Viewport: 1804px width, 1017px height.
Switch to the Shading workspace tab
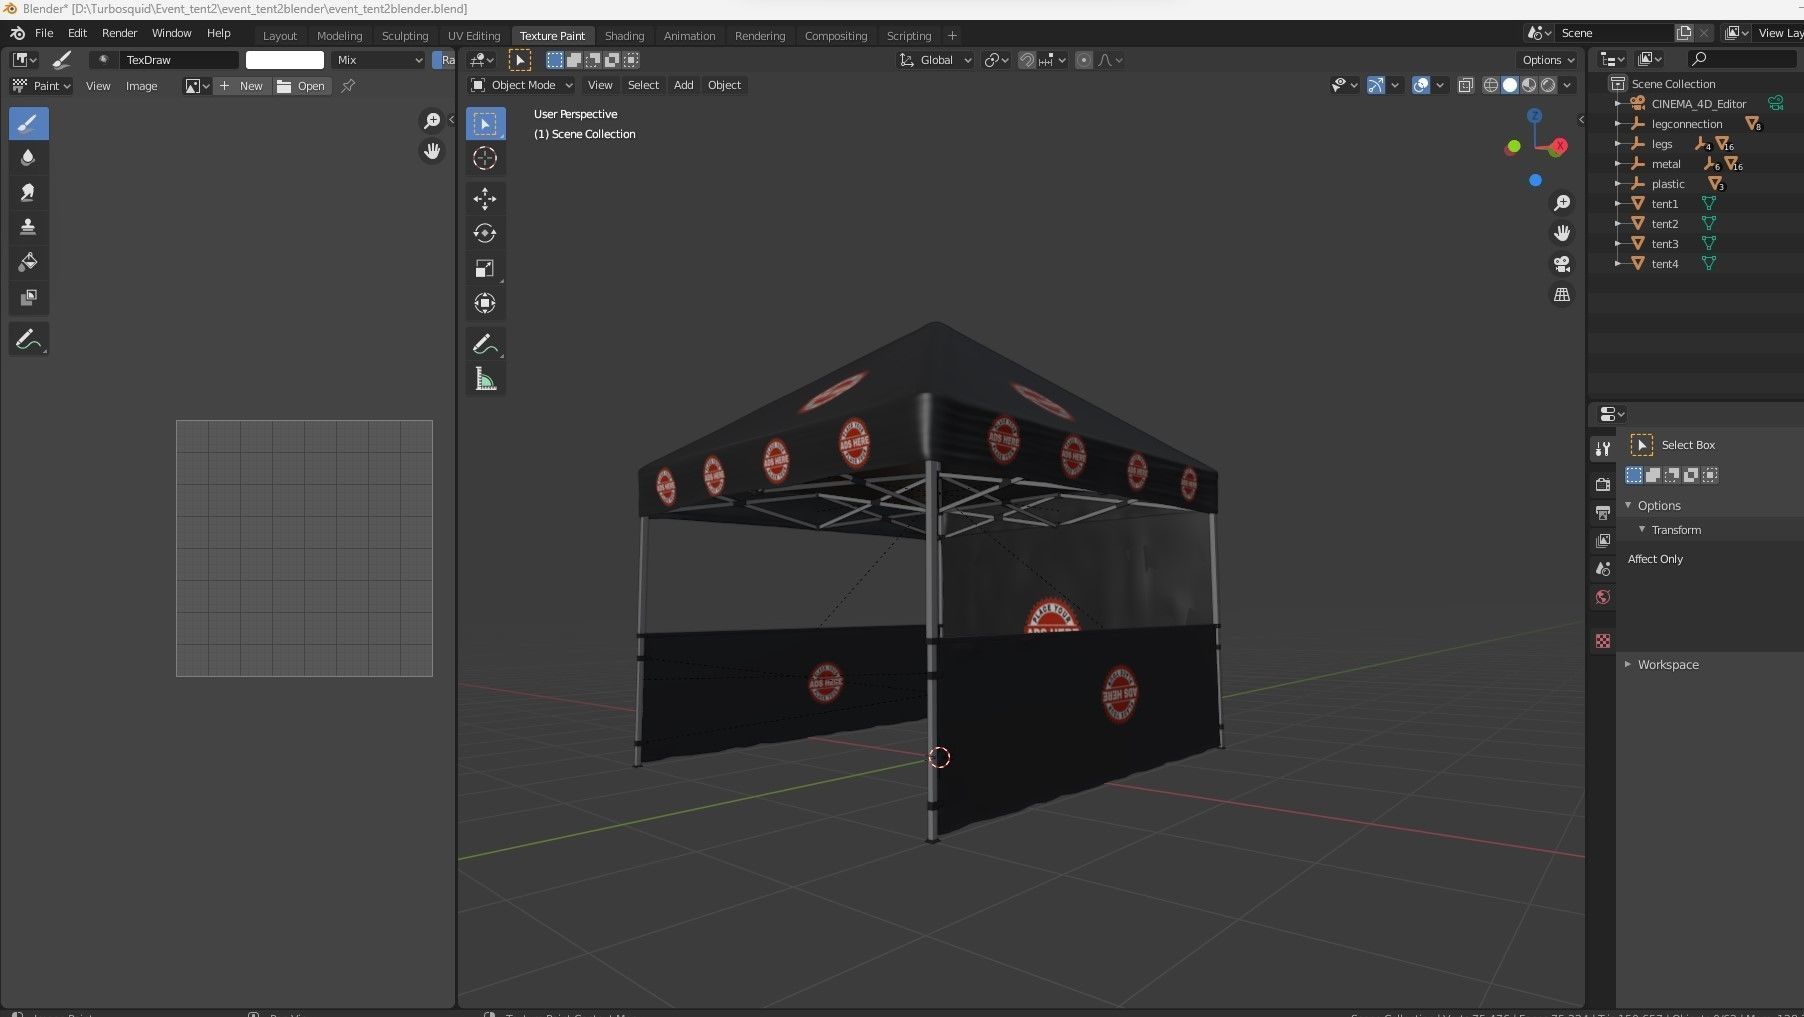(624, 35)
